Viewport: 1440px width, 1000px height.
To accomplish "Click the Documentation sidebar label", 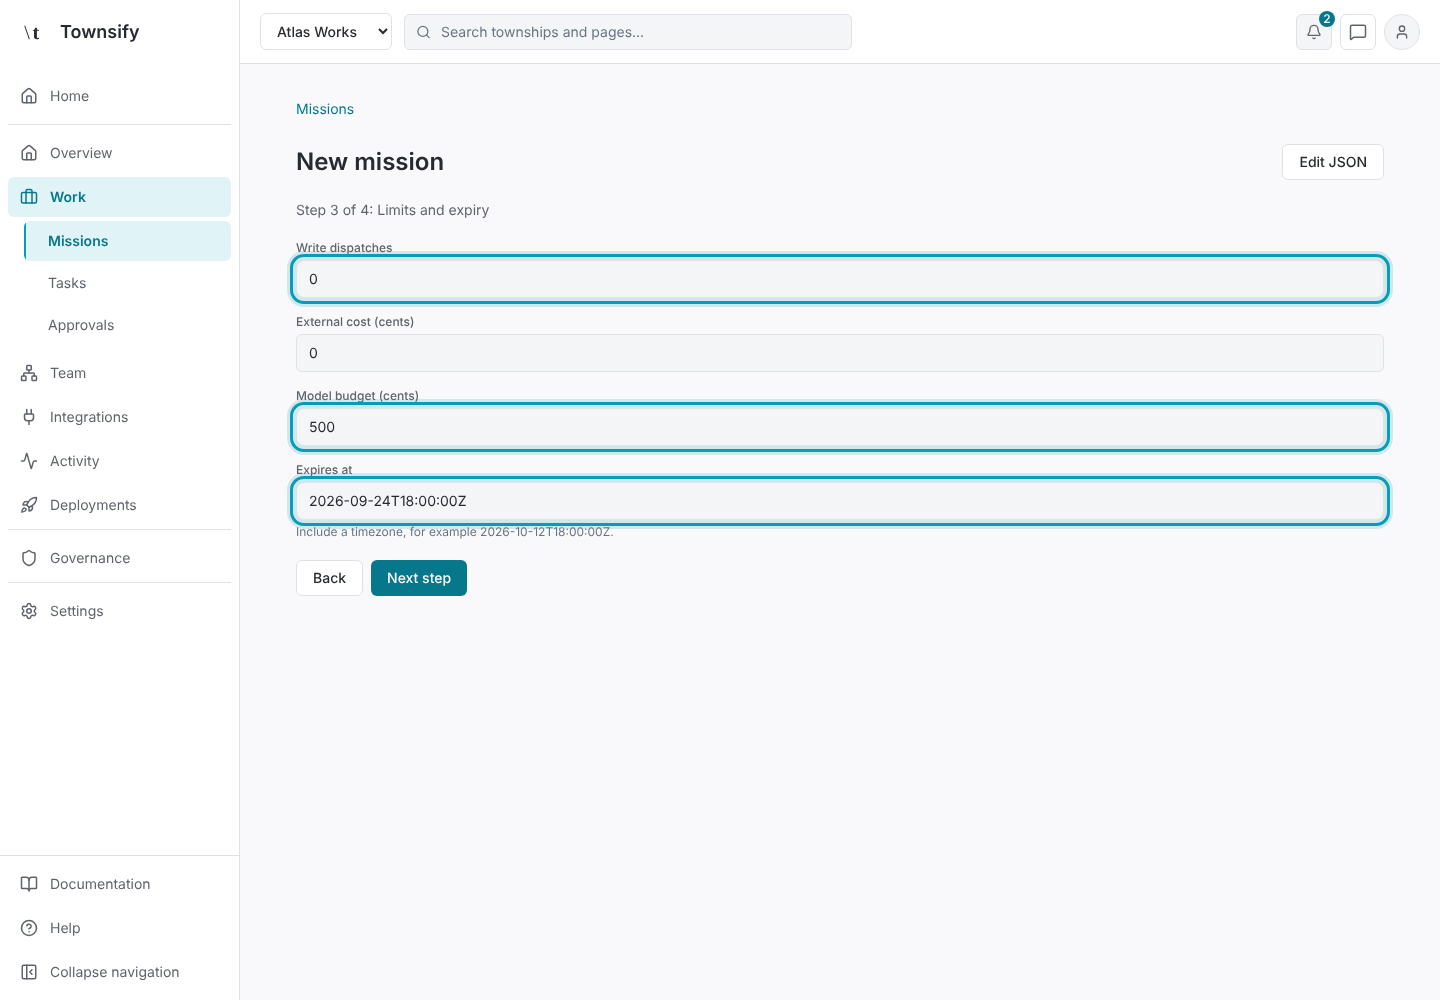I will [100, 884].
